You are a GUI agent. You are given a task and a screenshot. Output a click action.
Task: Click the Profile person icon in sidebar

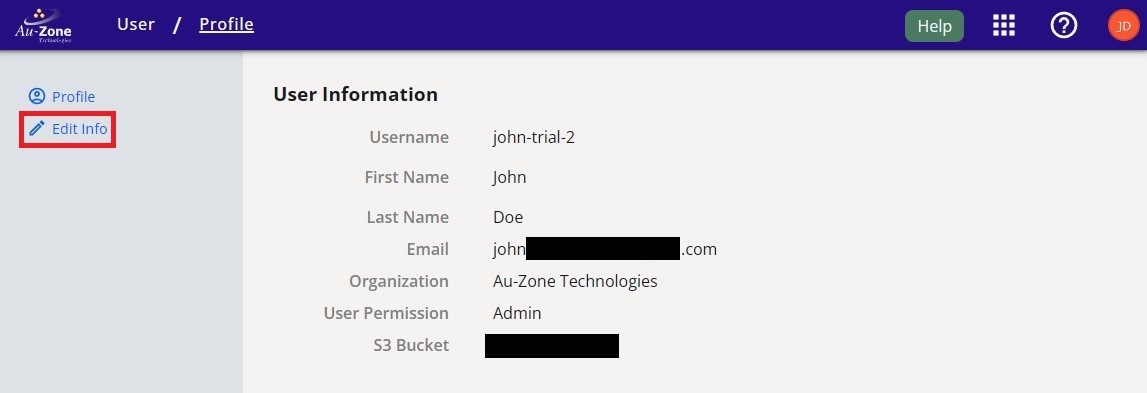(x=37, y=96)
